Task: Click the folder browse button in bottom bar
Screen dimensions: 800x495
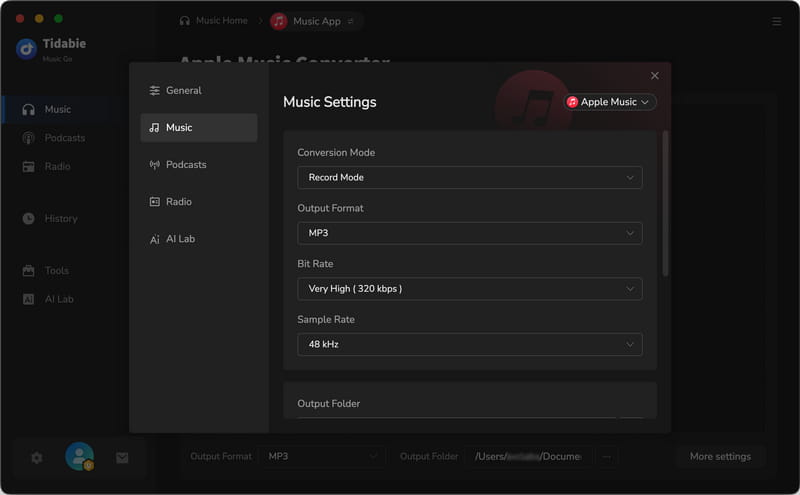Action: [x=606, y=456]
